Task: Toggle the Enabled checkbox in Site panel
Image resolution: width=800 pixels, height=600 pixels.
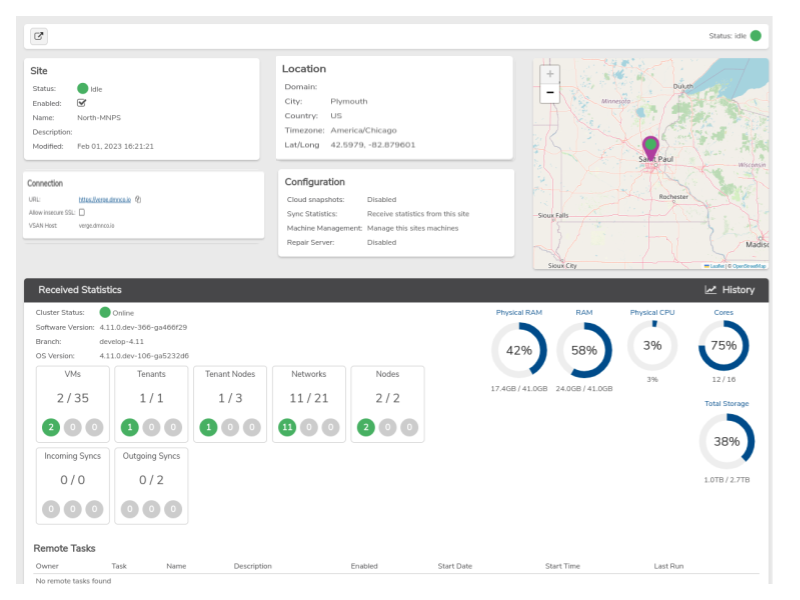Action: (x=81, y=103)
